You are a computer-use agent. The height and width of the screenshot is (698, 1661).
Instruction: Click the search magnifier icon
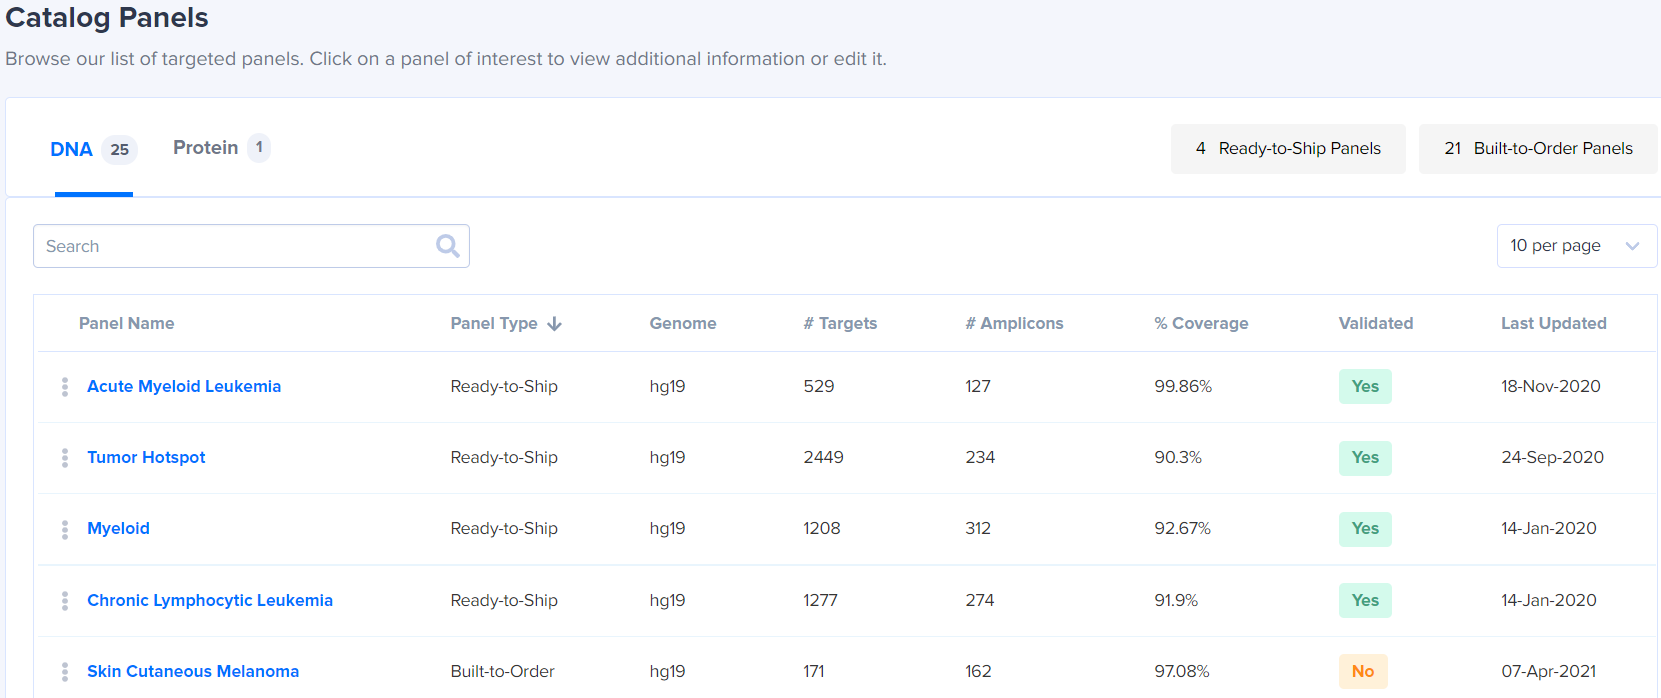pos(448,246)
